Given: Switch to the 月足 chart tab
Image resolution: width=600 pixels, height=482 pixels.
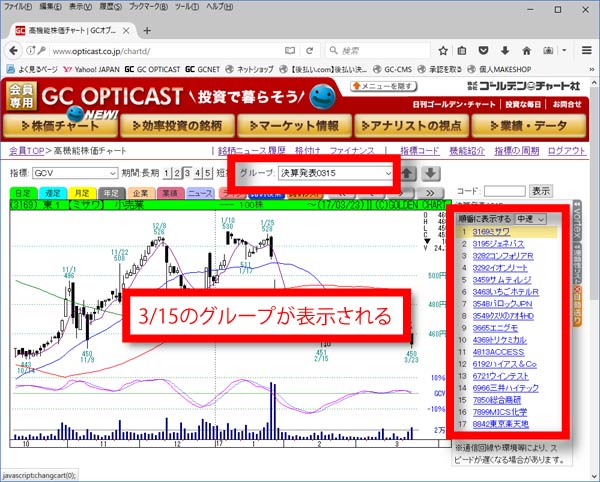Looking at the screenshot, I should pos(82,193).
